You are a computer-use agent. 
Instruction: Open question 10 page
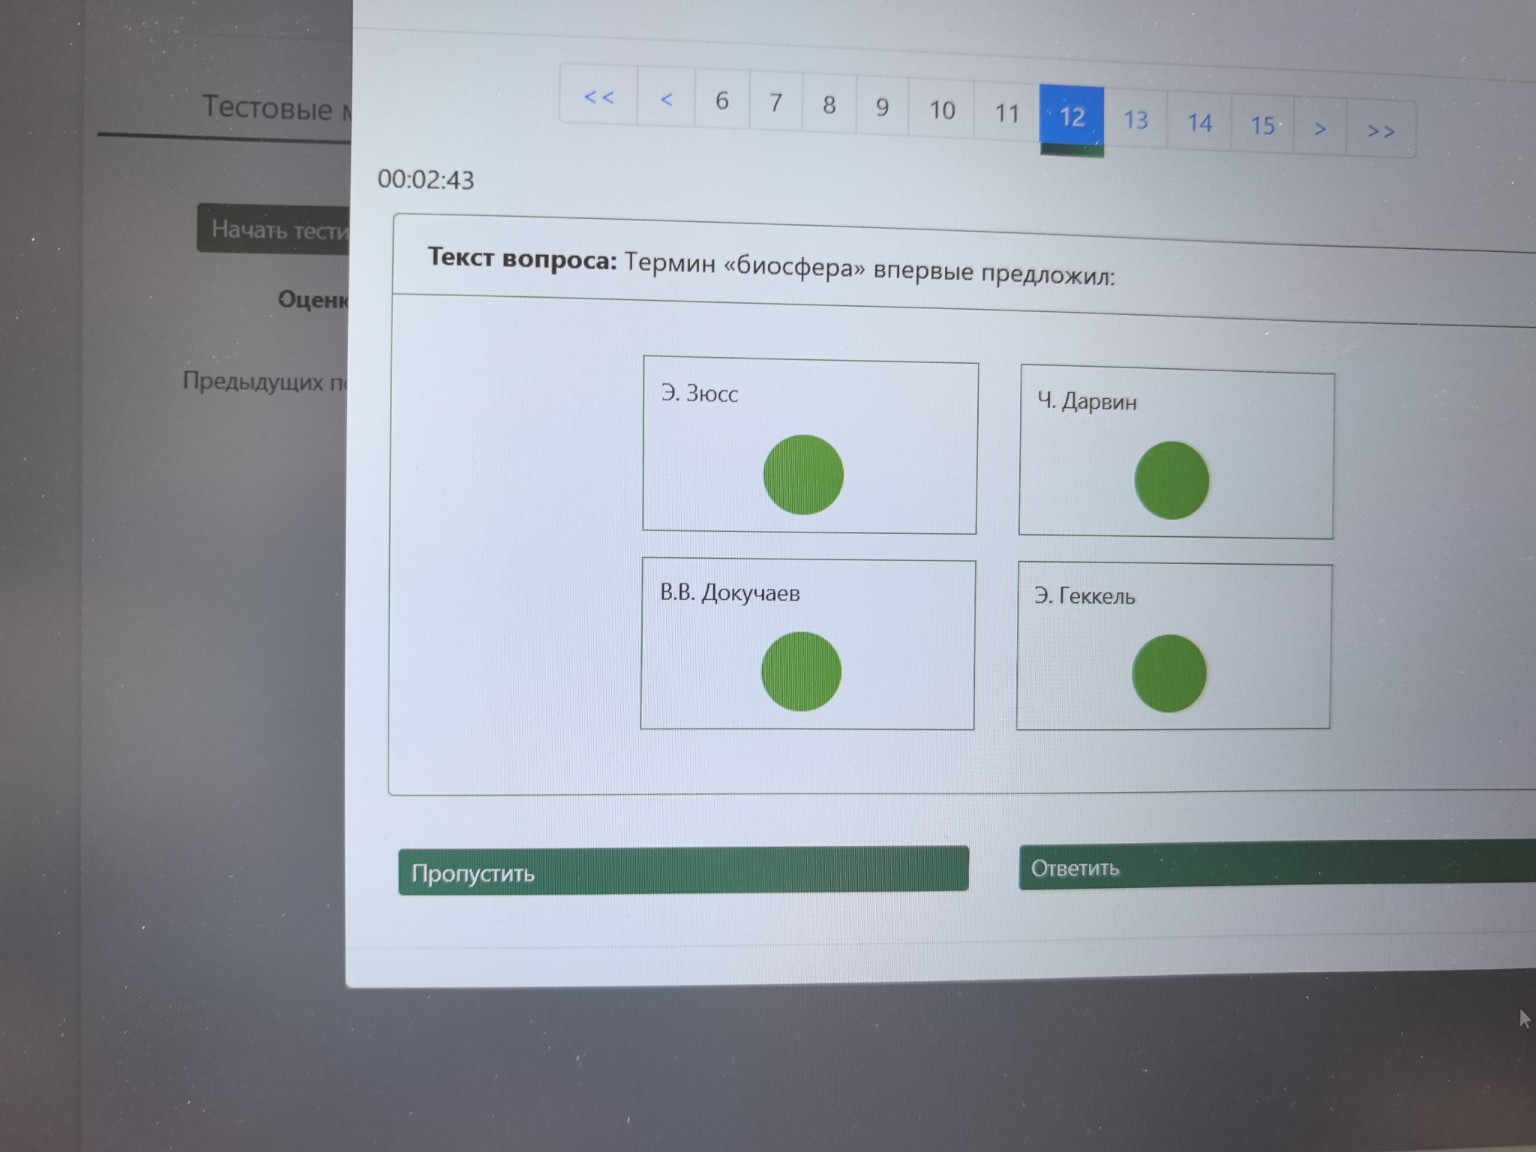(942, 110)
